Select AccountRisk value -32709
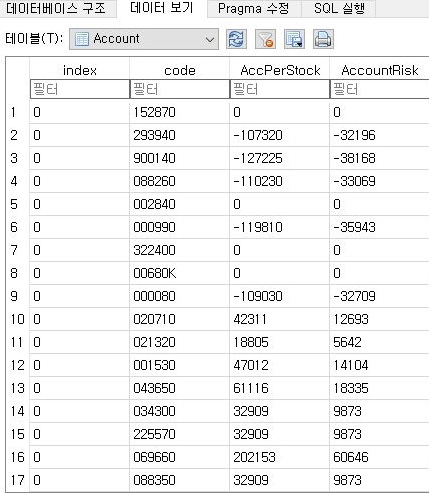Image resolution: width=429 pixels, height=493 pixels. [x=379, y=296]
